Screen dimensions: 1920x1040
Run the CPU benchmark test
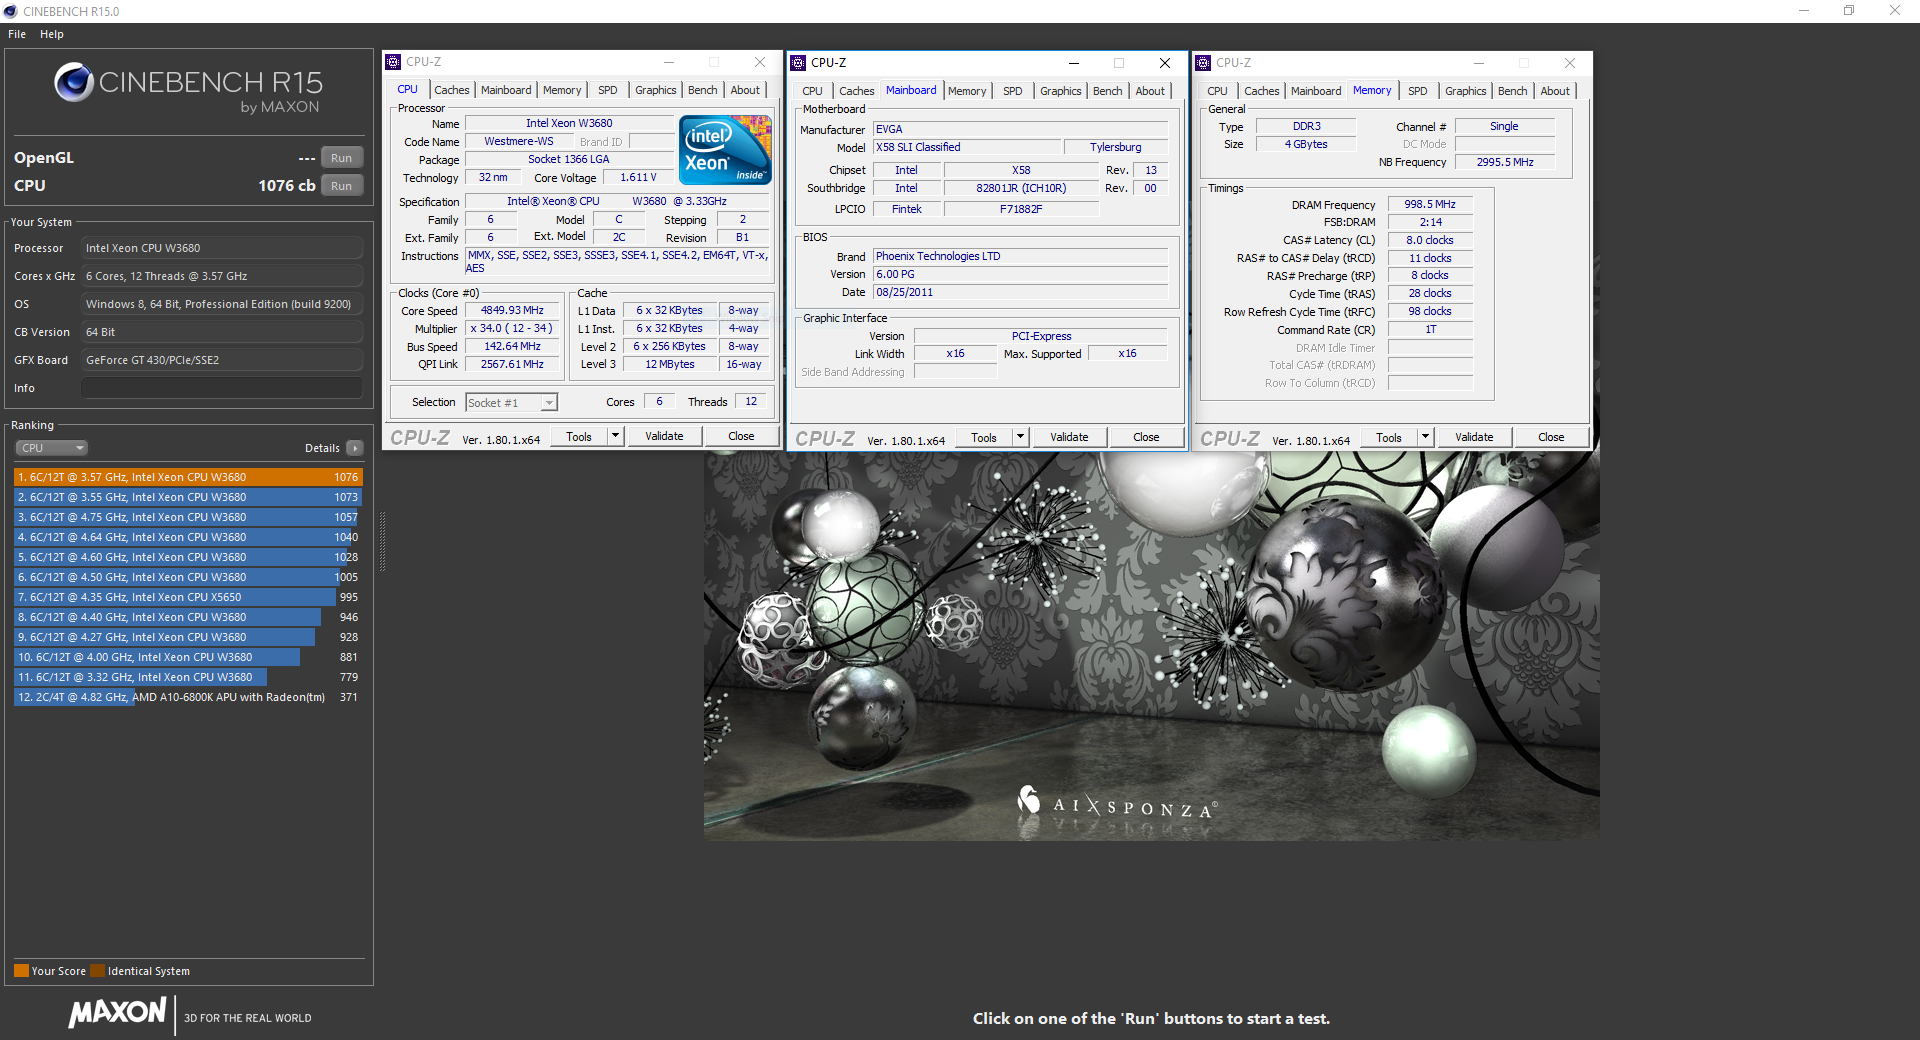tap(342, 186)
